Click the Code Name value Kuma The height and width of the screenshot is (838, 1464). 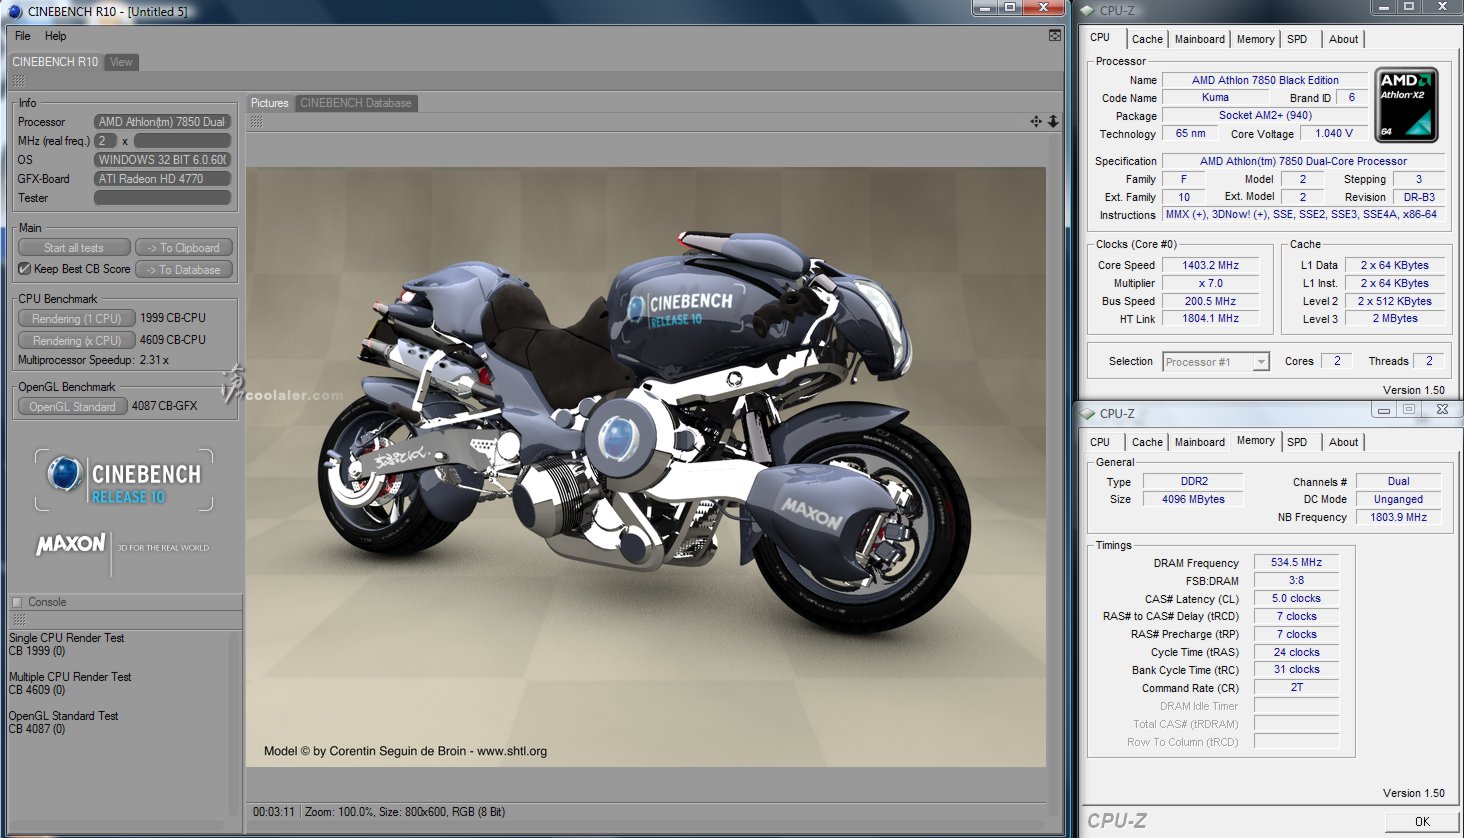(1215, 97)
